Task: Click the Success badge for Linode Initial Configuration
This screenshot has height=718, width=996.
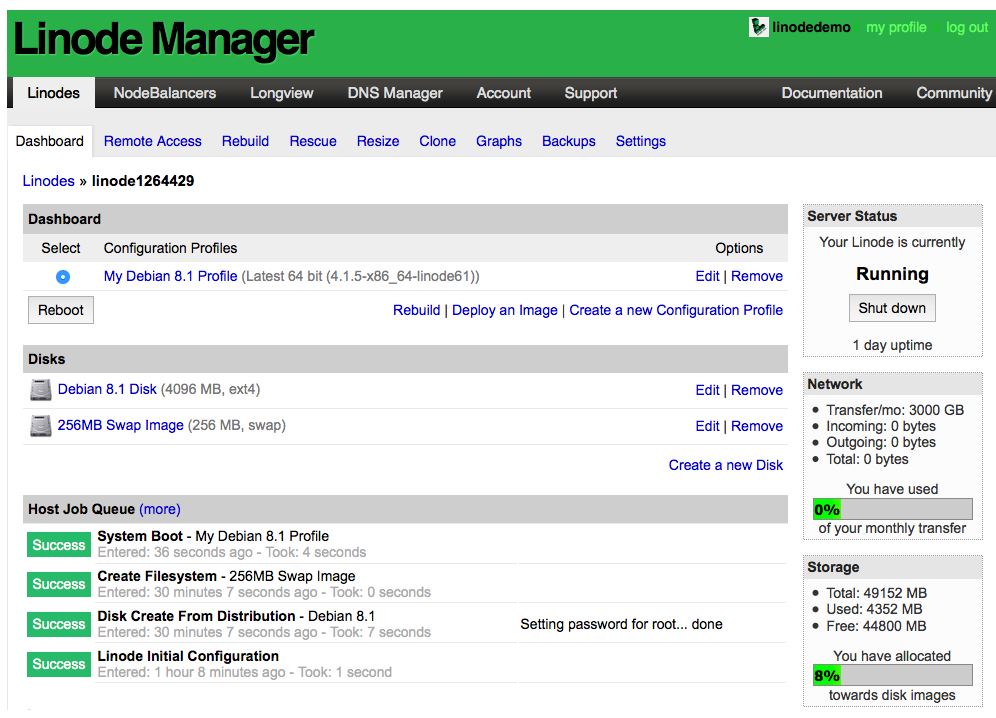Action: tap(58, 664)
